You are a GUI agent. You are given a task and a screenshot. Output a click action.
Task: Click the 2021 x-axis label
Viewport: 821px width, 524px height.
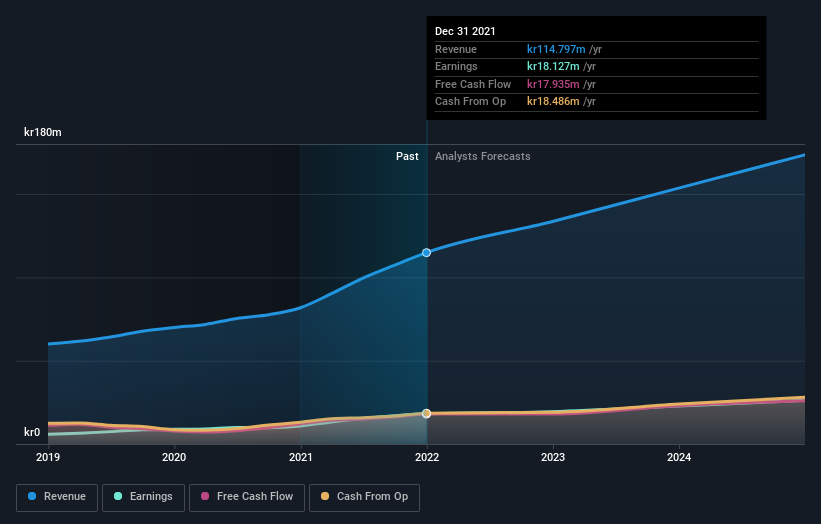coord(301,457)
